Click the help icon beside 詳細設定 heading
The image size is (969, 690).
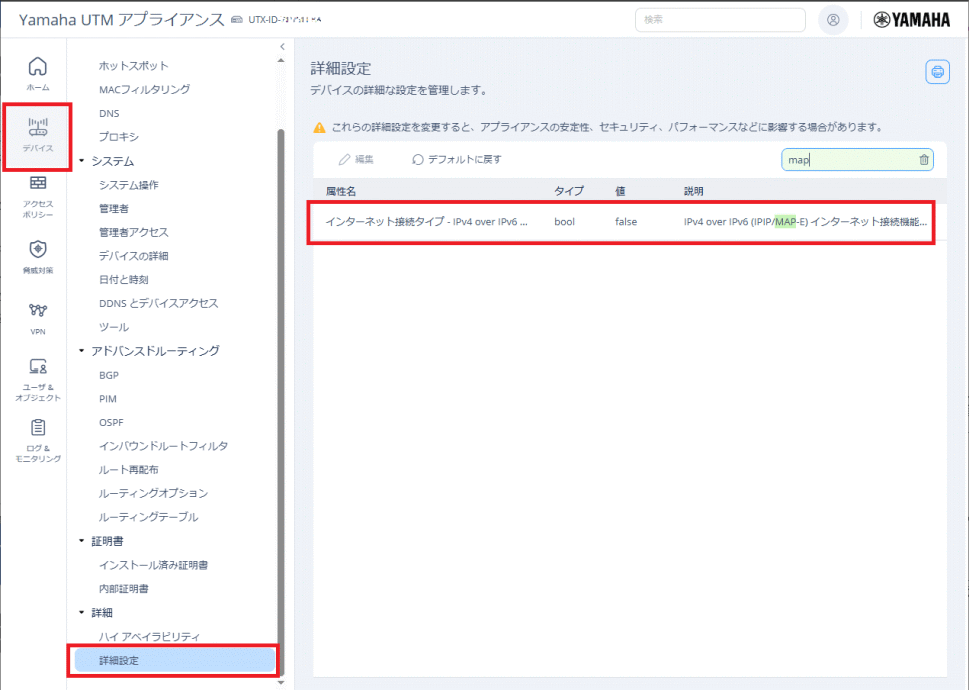click(936, 71)
